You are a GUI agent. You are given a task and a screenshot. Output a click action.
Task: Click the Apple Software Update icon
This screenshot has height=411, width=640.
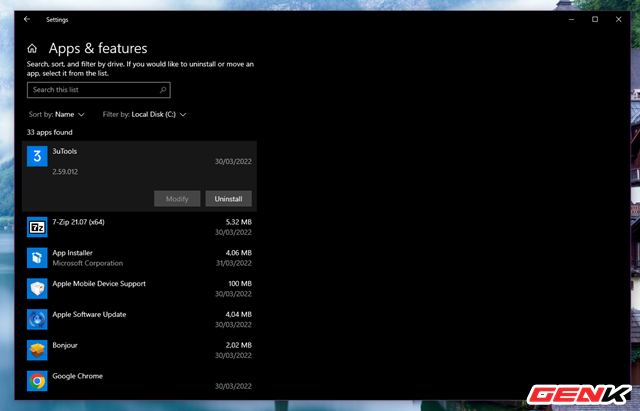37,320
